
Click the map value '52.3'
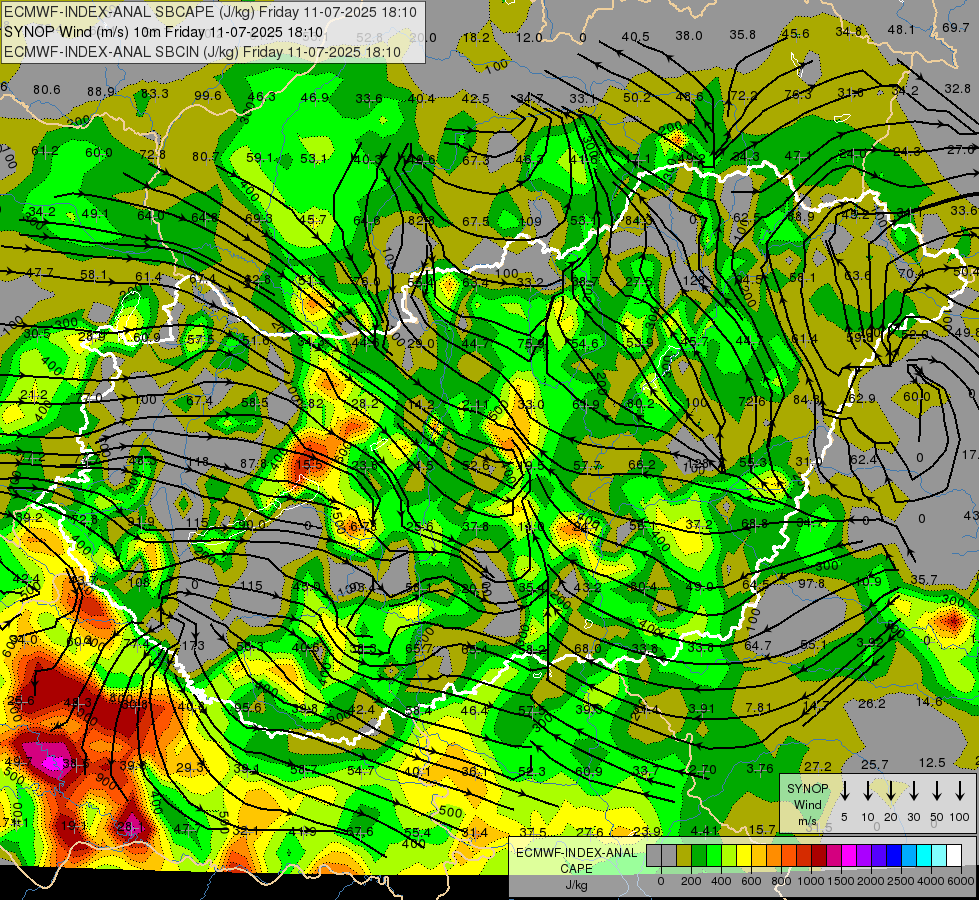pyautogui.click(x=532, y=771)
